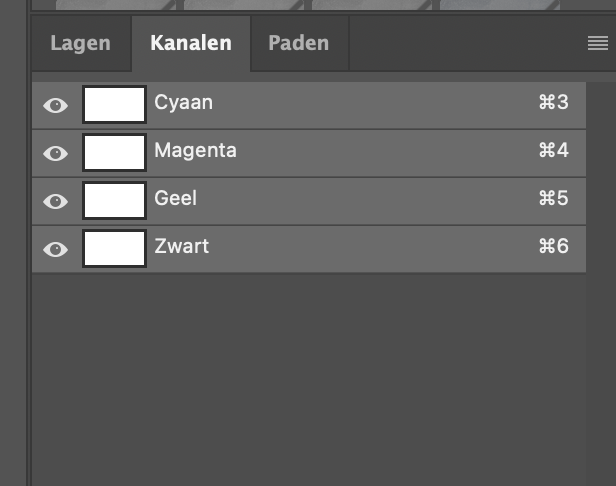Image resolution: width=616 pixels, height=486 pixels.
Task: Choose the Geel channel label
Action: pyautogui.click(x=175, y=198)
